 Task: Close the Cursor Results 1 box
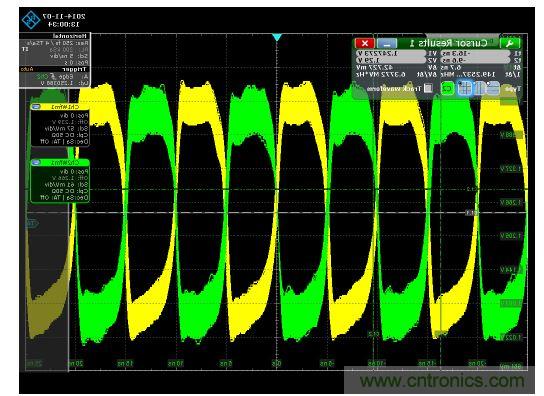coord(365,43)
